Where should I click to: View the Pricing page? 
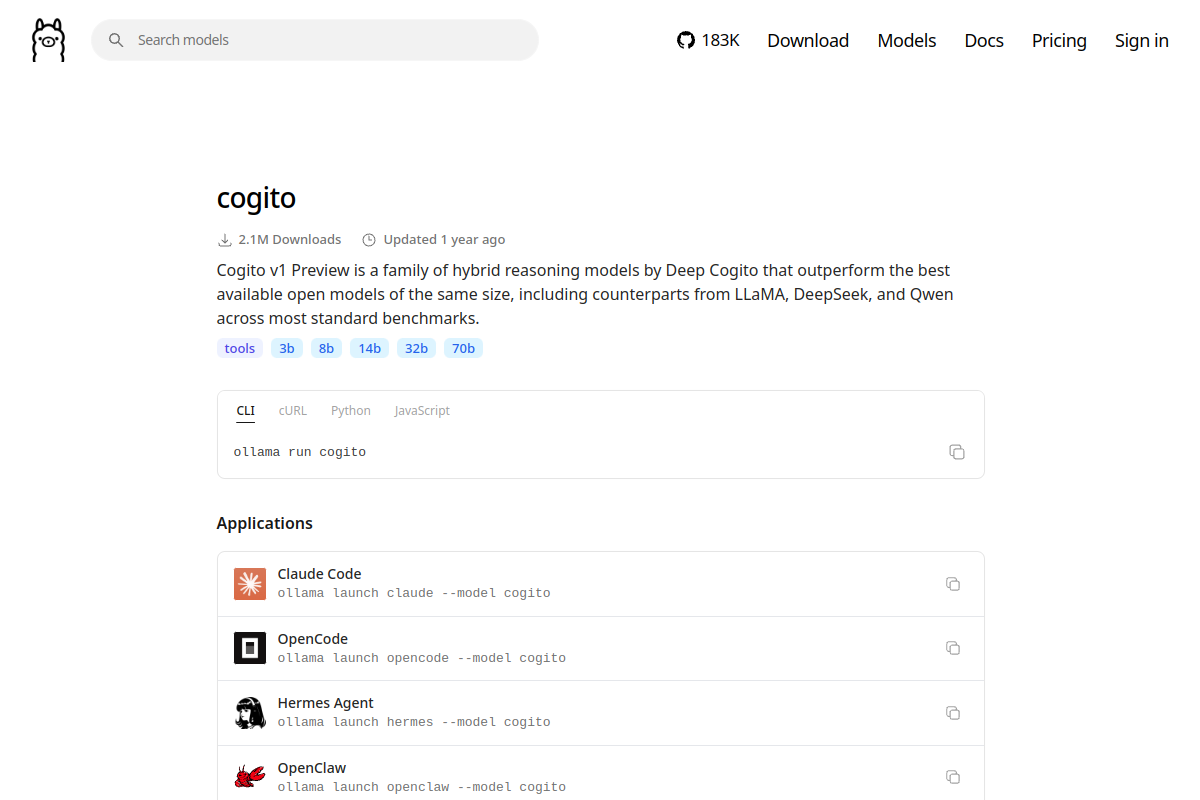1059,40
